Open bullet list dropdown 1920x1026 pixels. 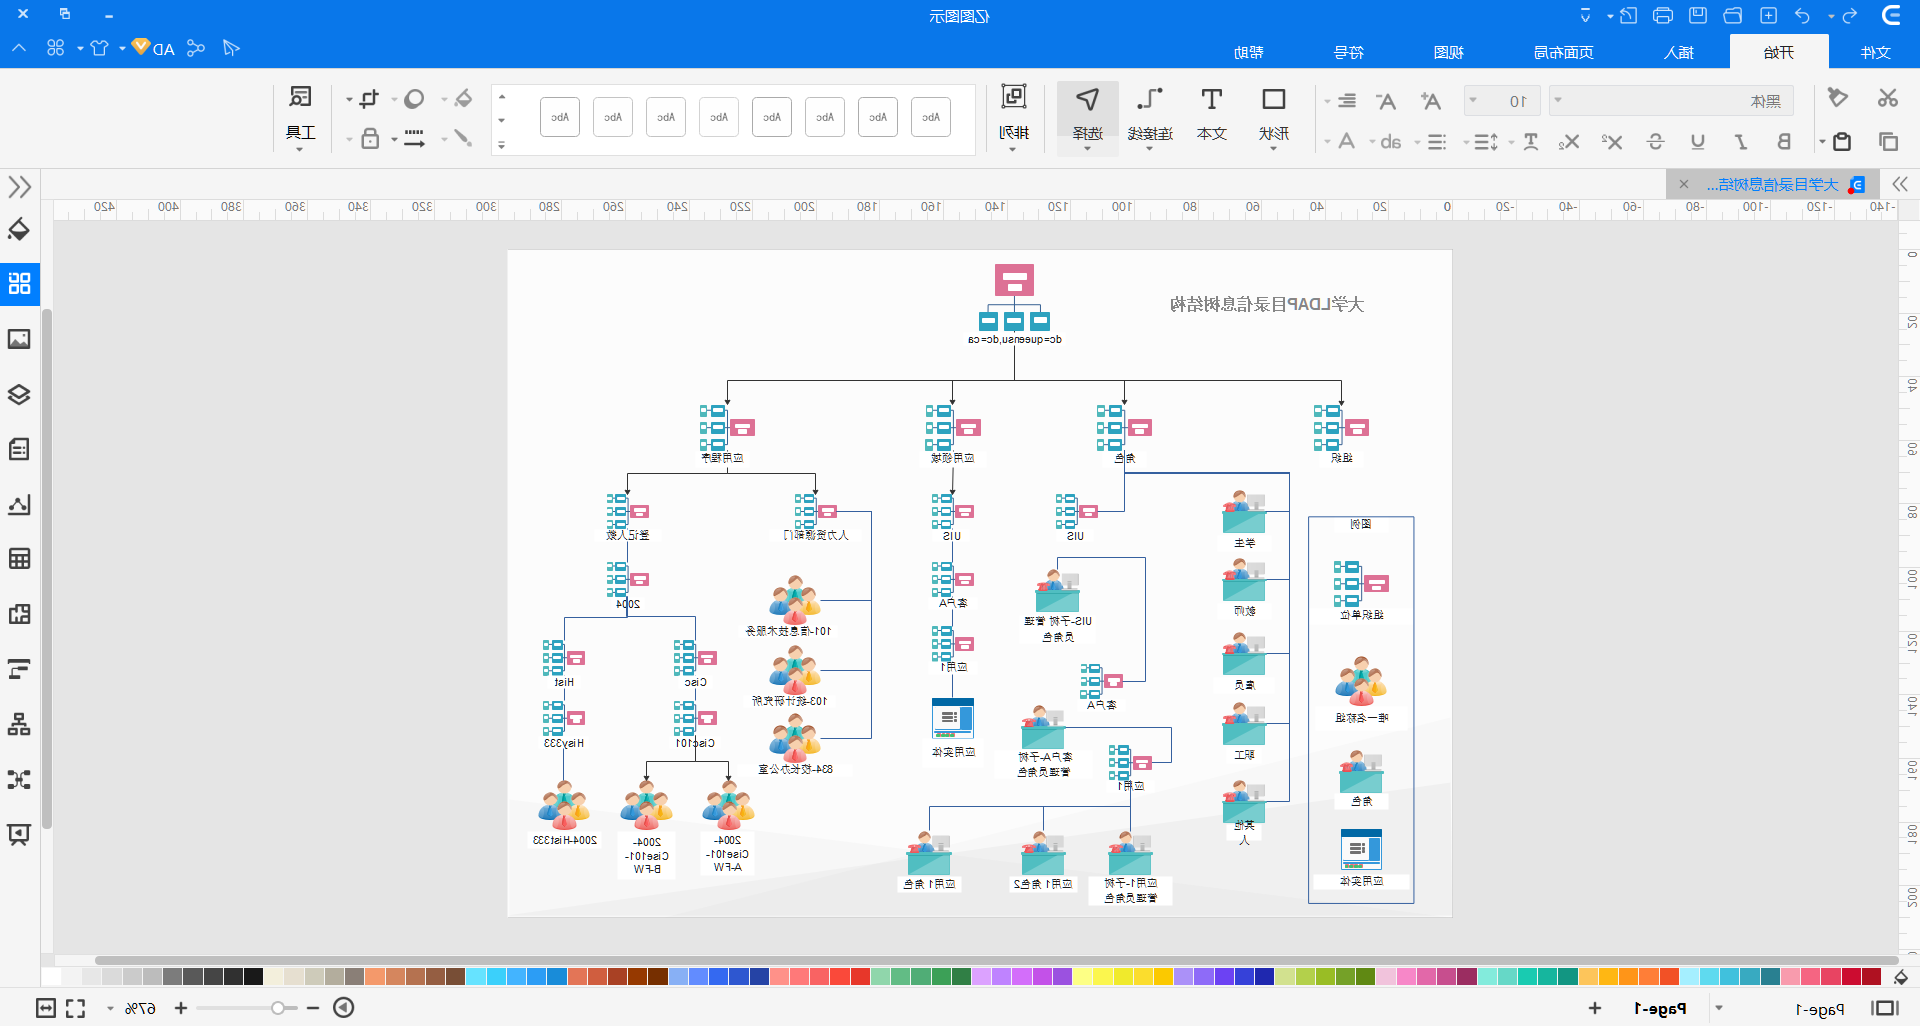(1431, 142)
